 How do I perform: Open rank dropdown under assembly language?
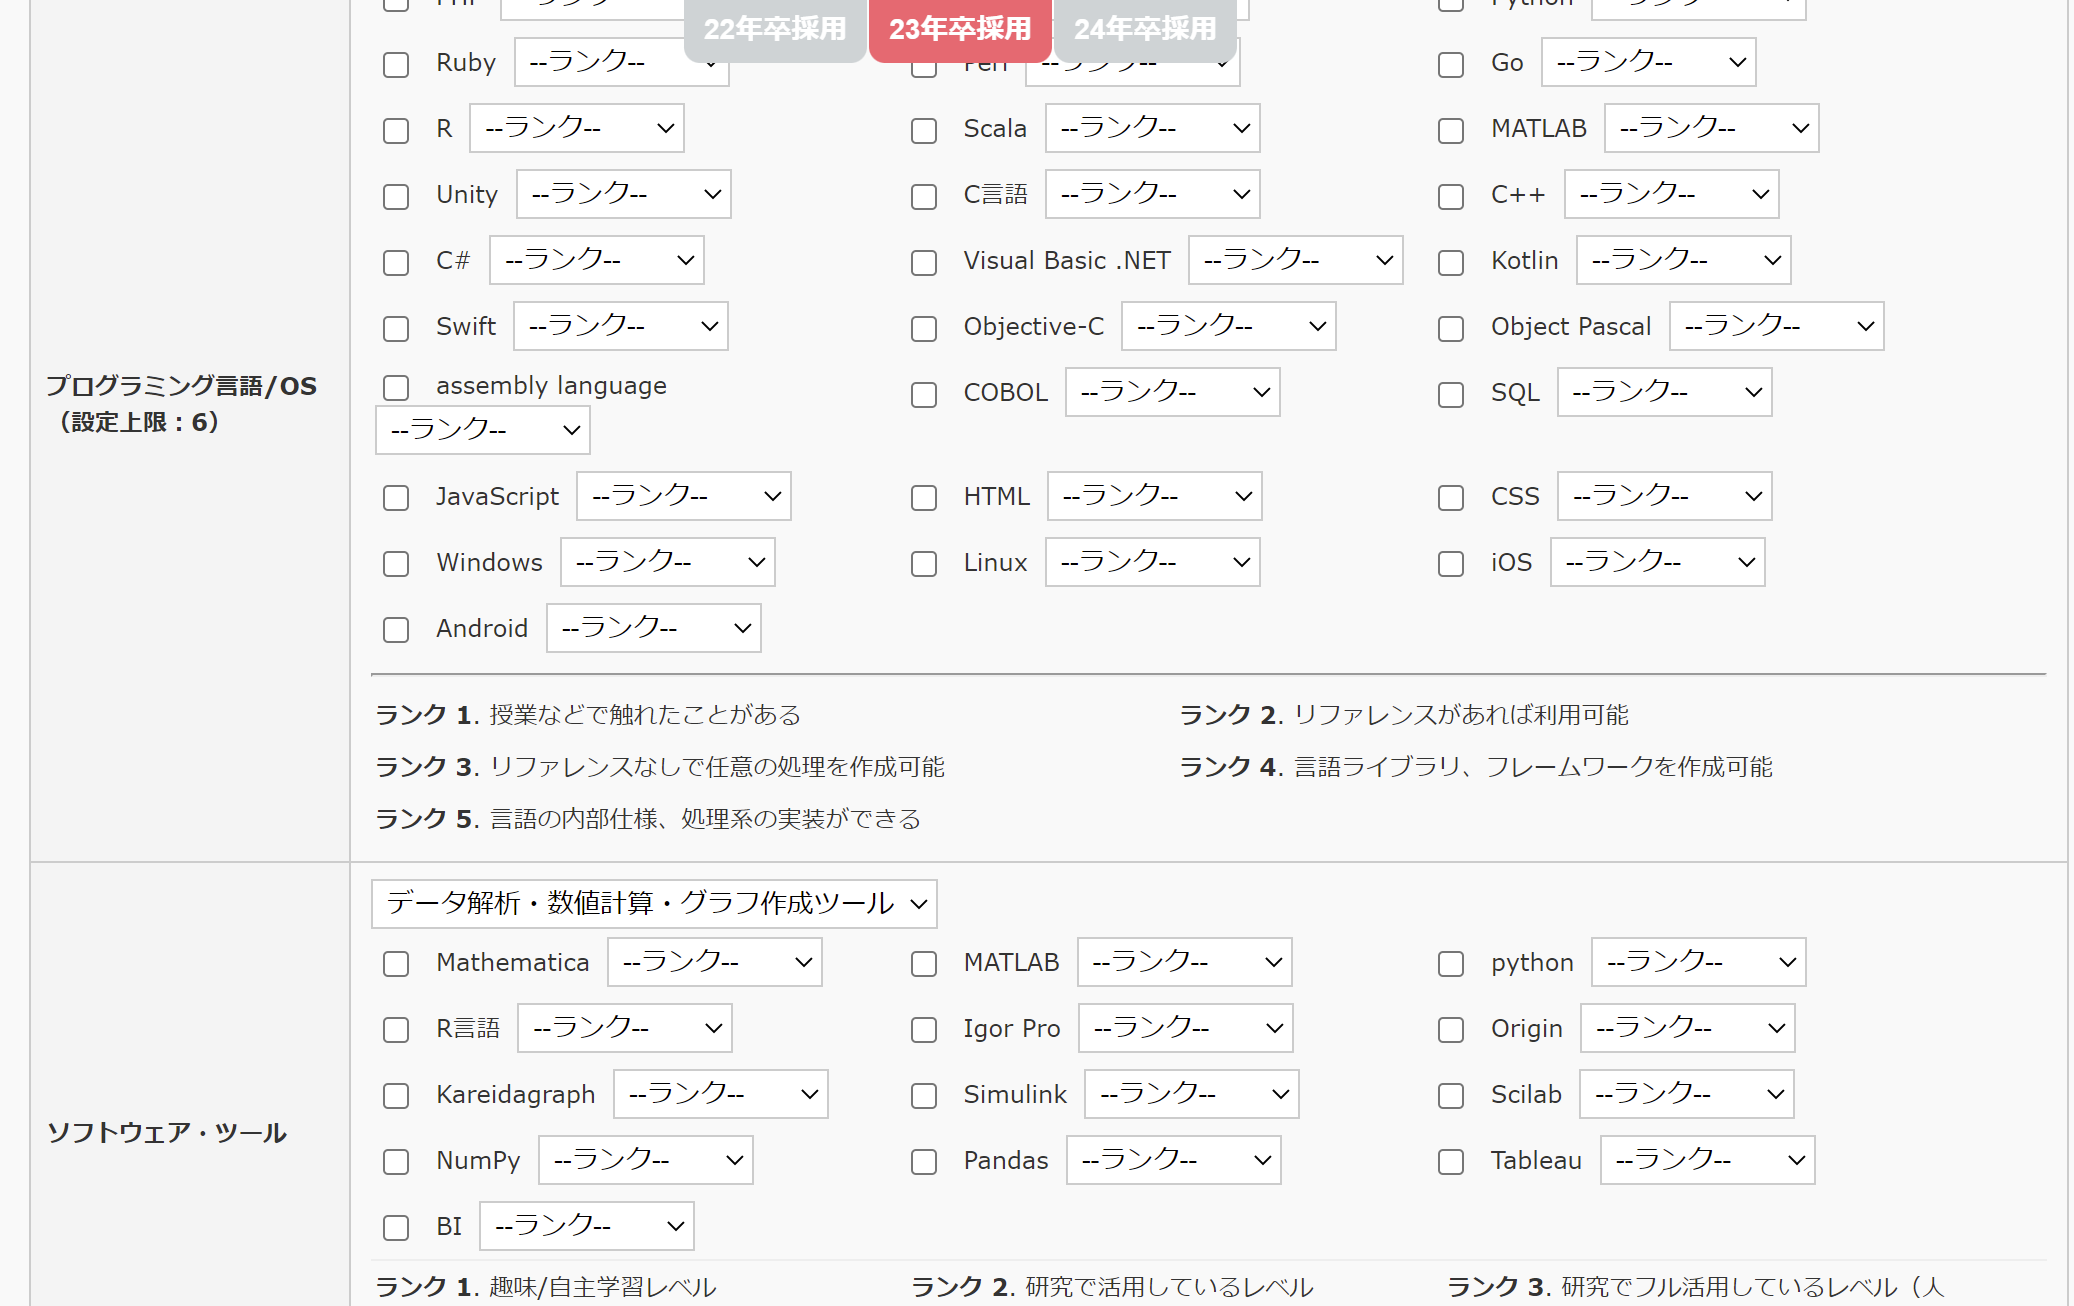[x=483, y=430]
